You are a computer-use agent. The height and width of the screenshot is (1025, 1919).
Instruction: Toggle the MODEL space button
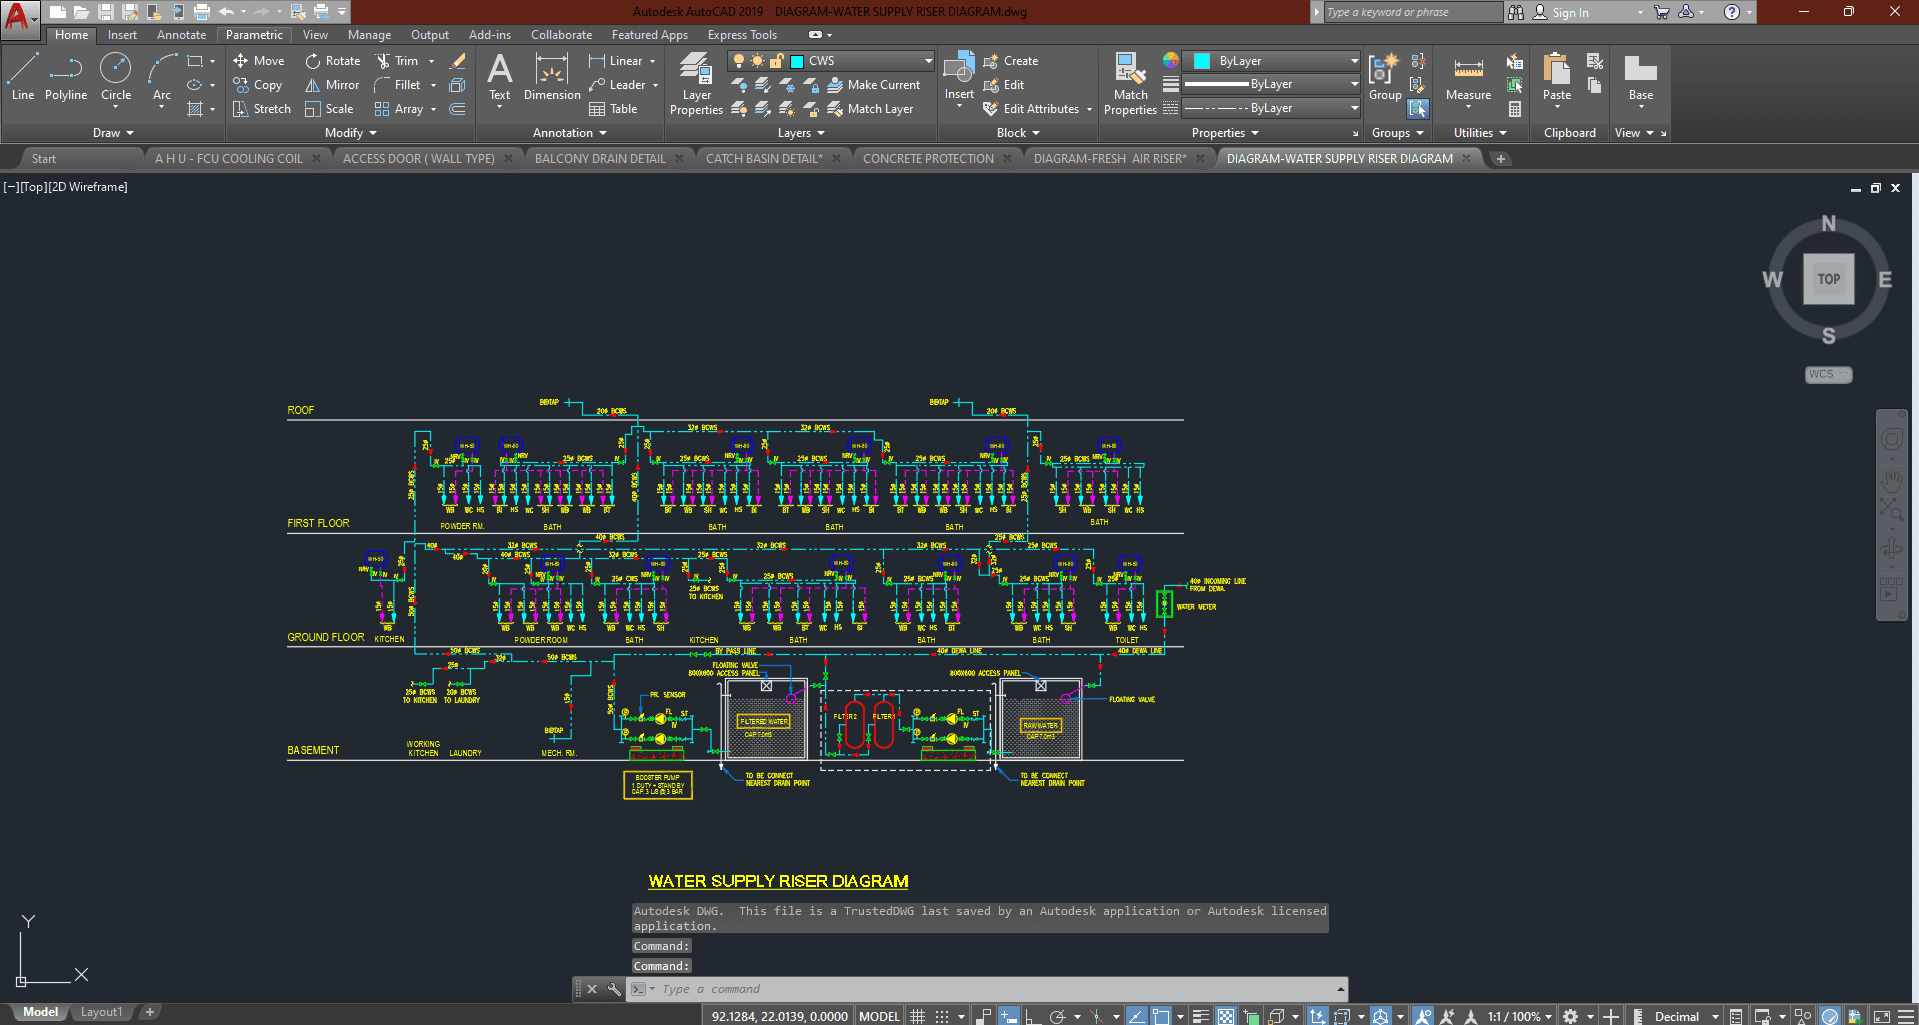[879, 1016]
